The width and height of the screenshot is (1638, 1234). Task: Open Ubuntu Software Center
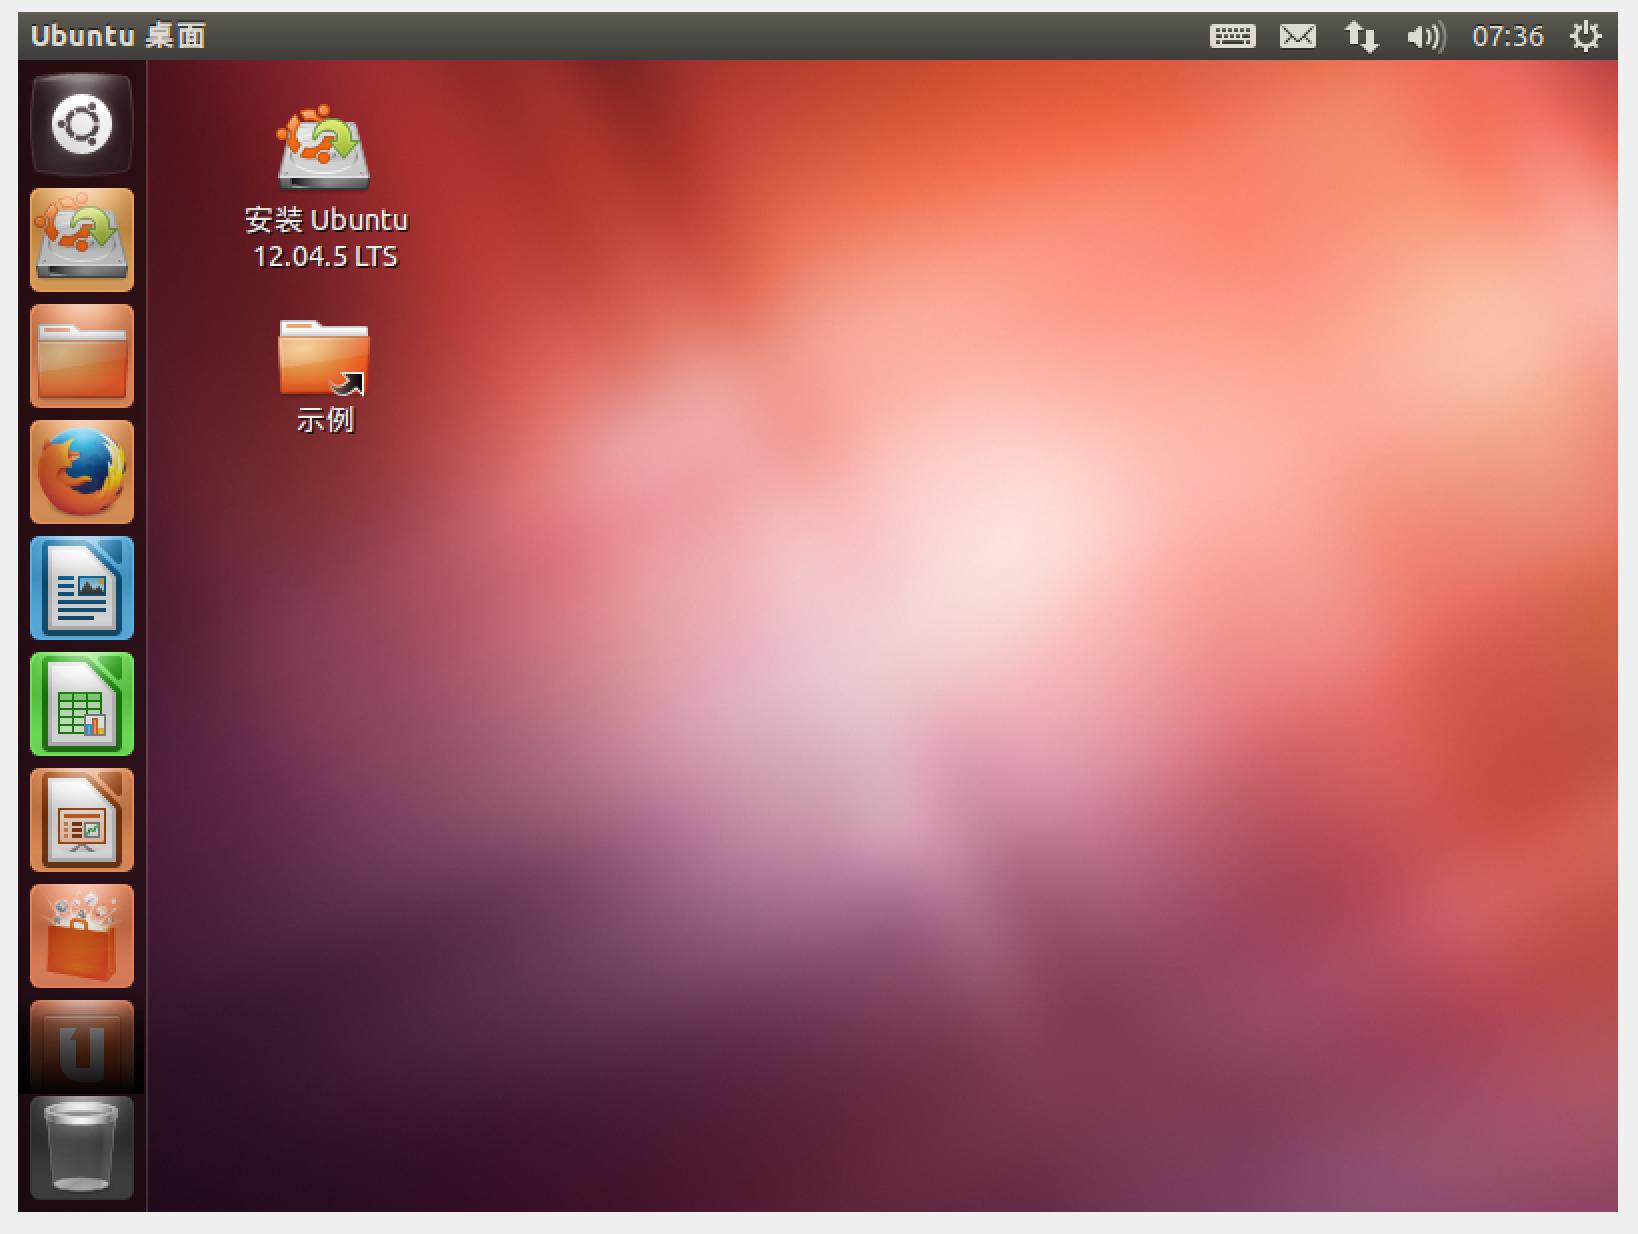coord(82,936)
